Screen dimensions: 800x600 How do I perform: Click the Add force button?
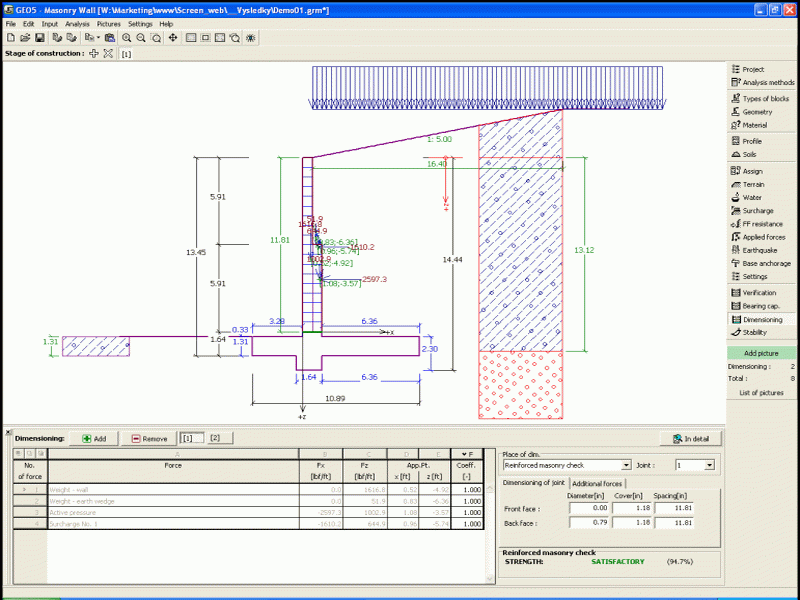[x=96, y=437]
